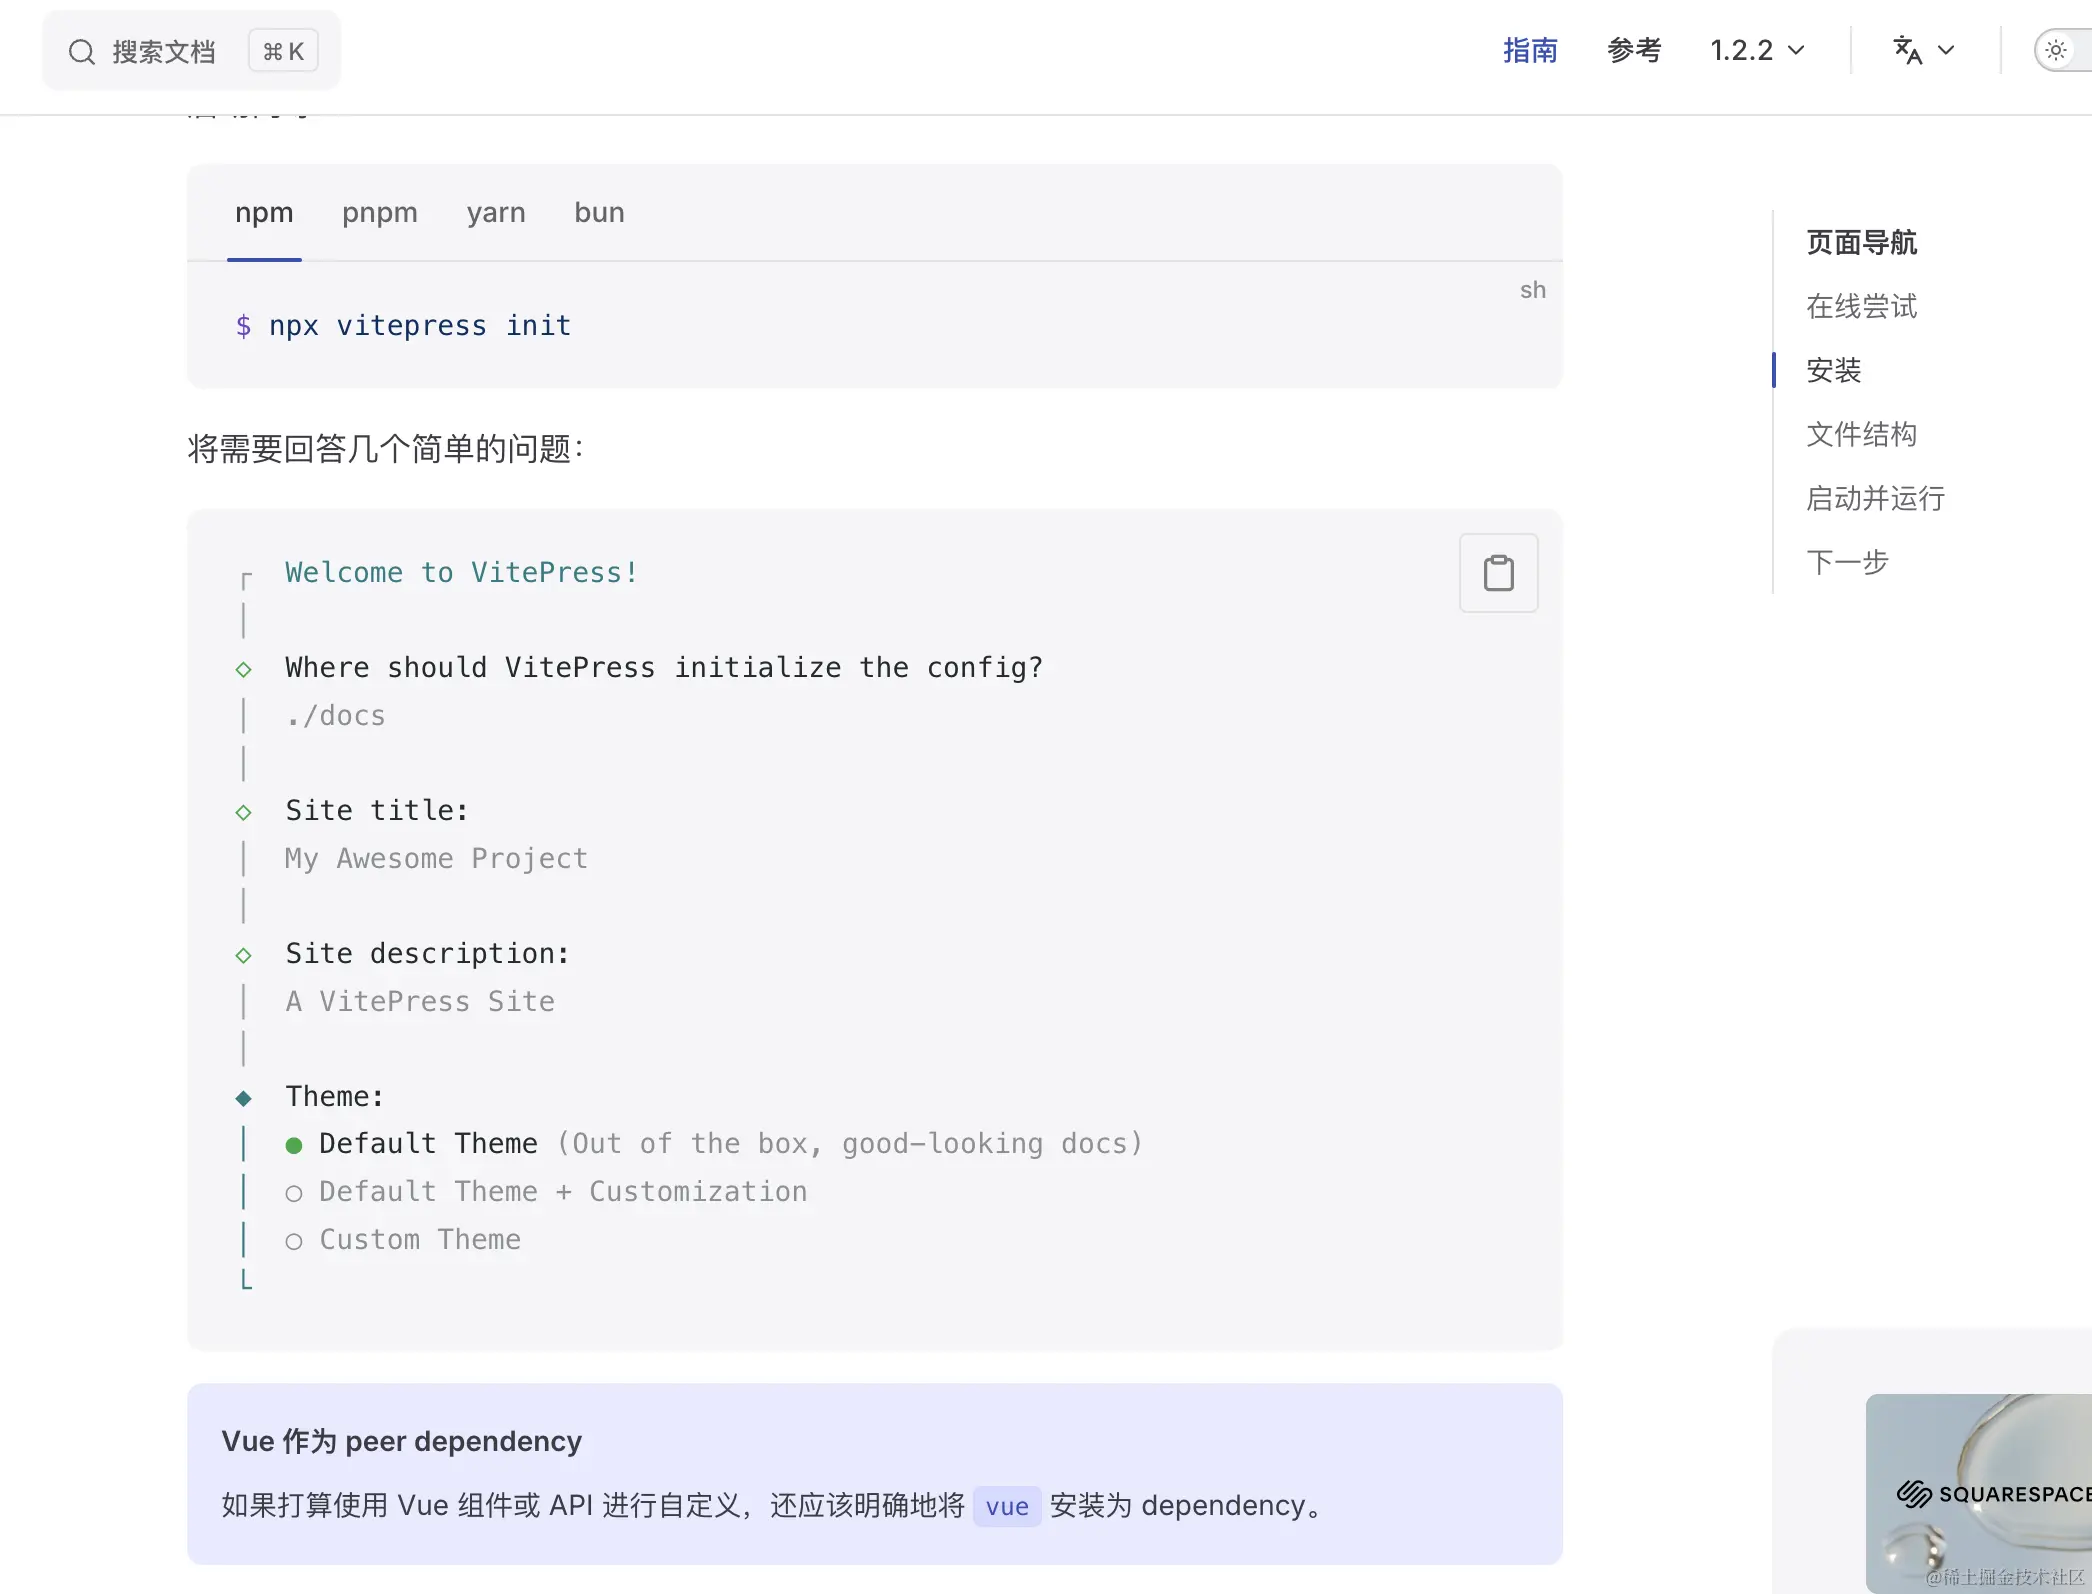Click the language translation icon
The height and width of the screenshot is (1594, 2092).
point(1907,50)
